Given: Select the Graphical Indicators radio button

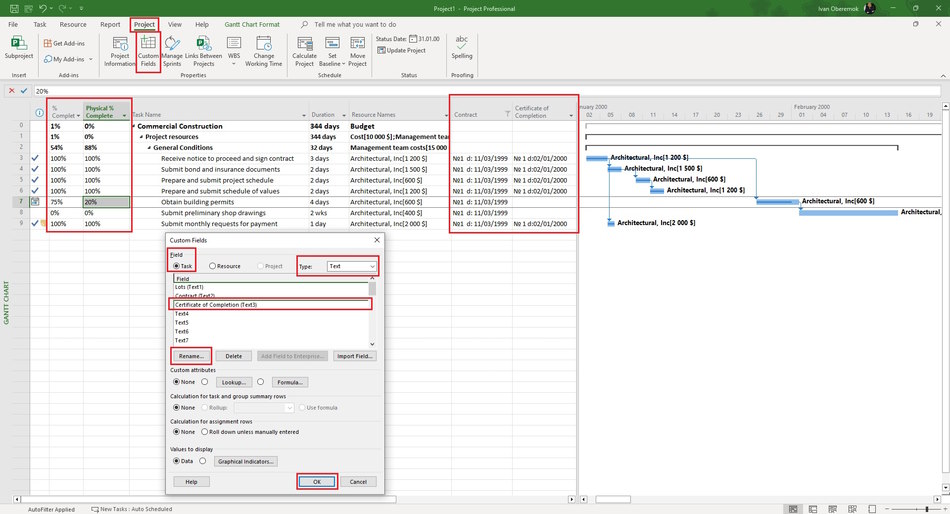Looking at the screenshot, I should tap(203, 461).
